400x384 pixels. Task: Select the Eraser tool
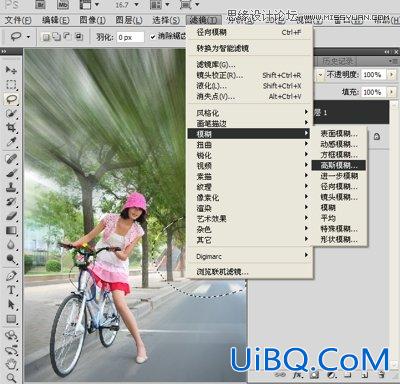11,216
